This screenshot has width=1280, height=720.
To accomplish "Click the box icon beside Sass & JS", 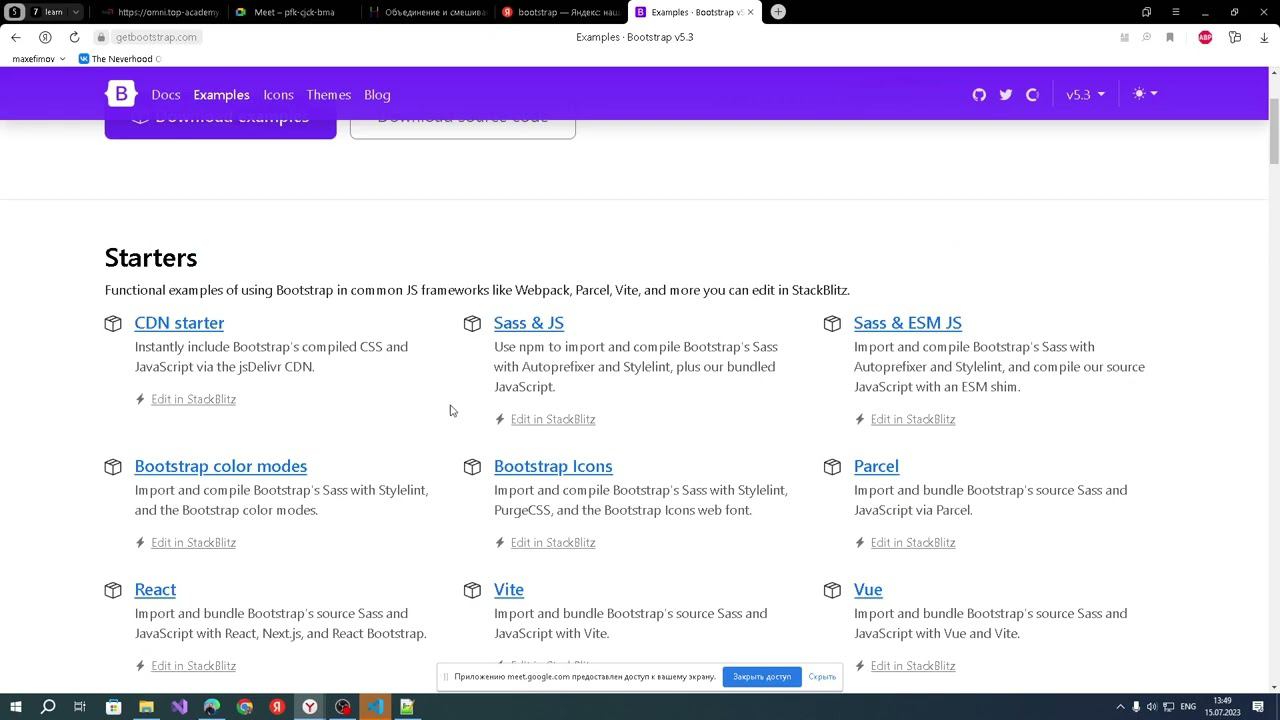I will [x=472, y=323].
